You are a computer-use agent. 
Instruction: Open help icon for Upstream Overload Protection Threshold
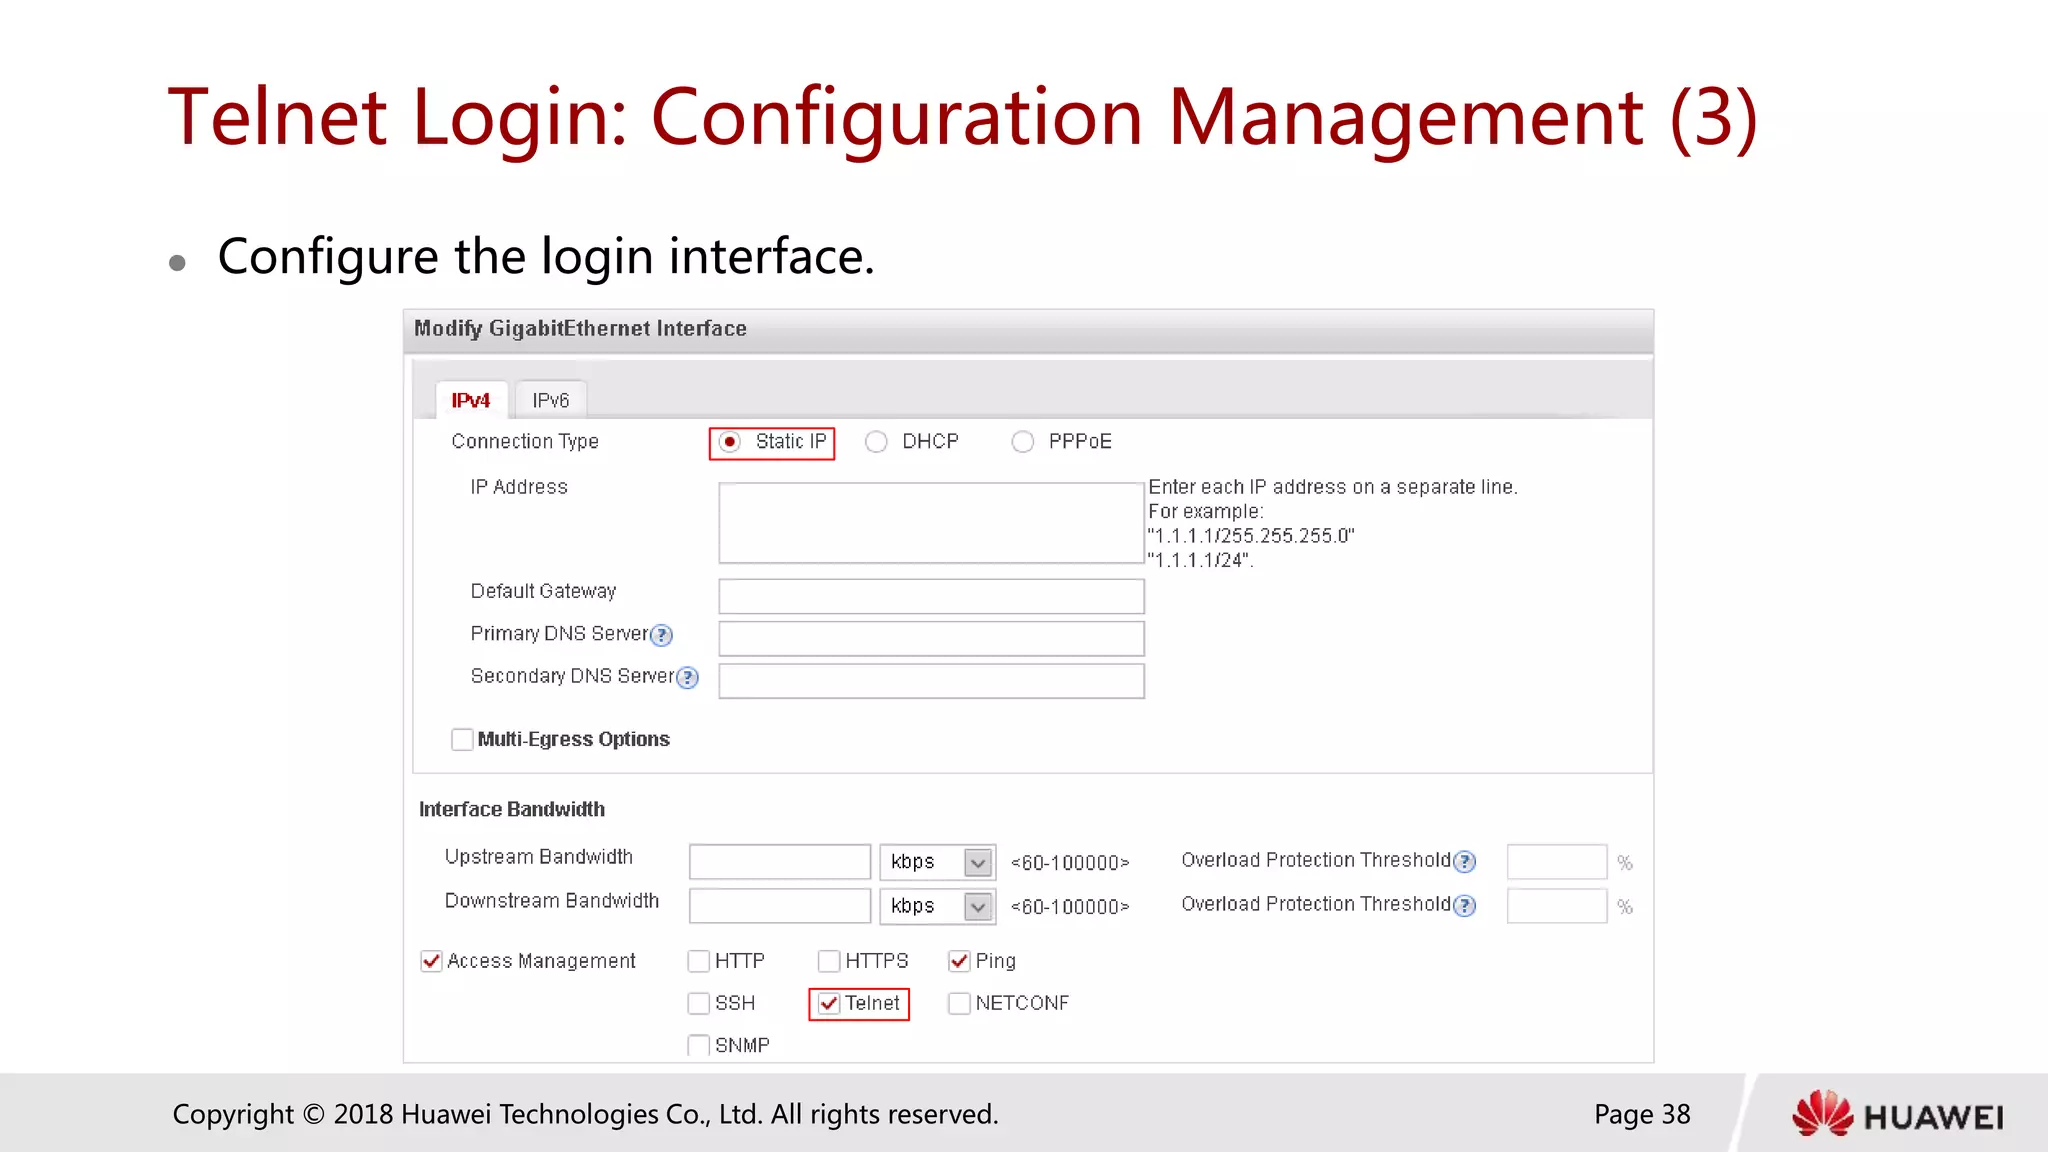pos(1465,861)
